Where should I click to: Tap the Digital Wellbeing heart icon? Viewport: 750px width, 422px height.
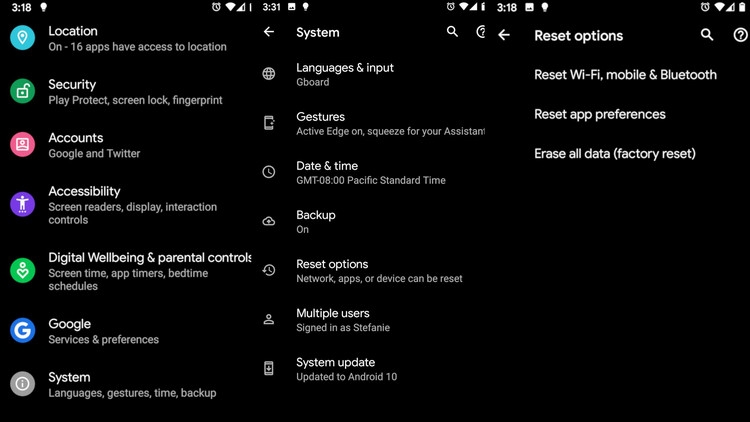point(22,271)
